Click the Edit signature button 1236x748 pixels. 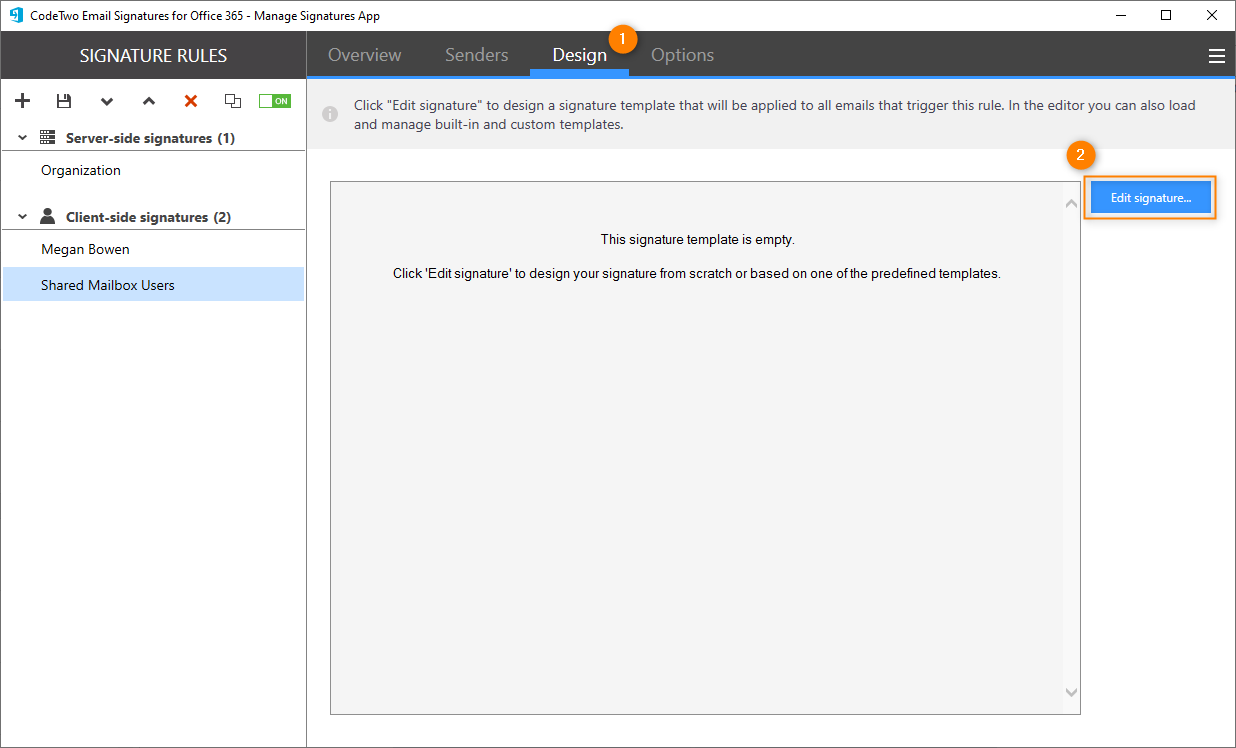pyautogui.click(x=1149, y=197)
